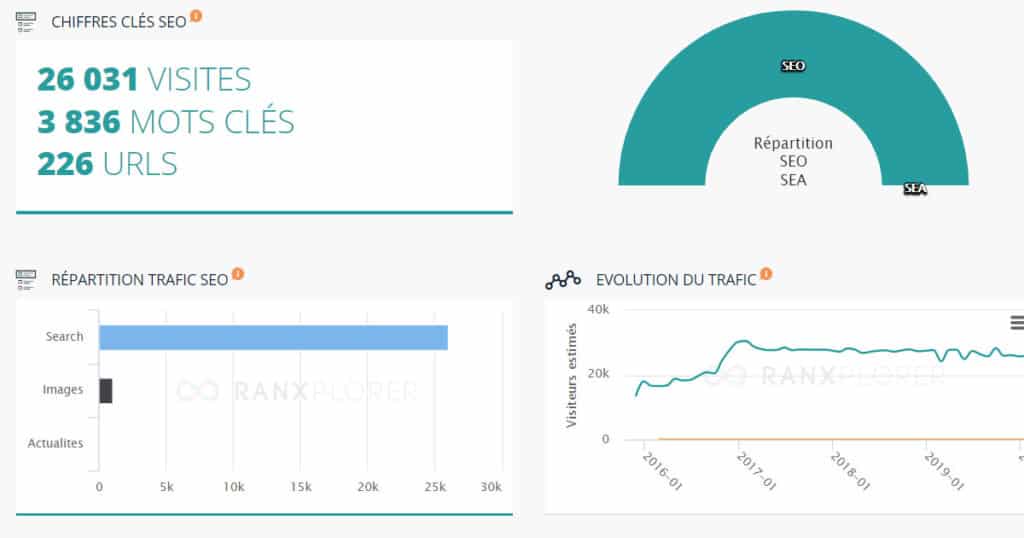
Task: Click the SEO label on the gauge
Action: tap(793, 66)
